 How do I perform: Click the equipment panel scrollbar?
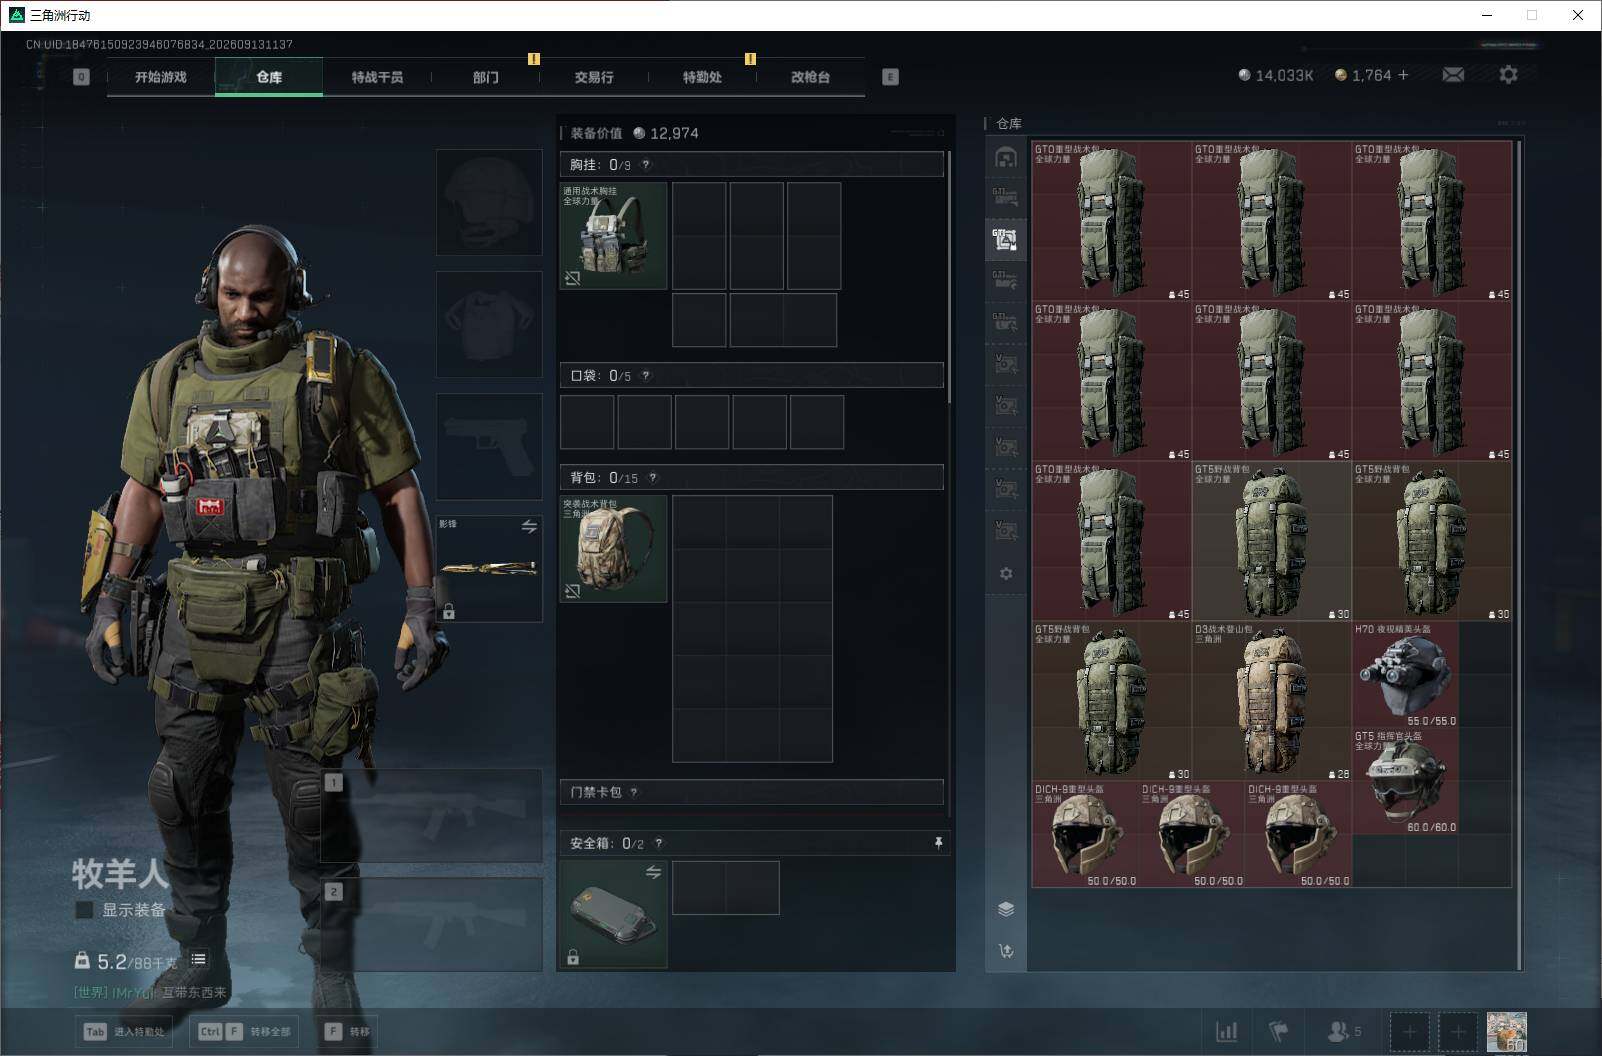(948, 277)
